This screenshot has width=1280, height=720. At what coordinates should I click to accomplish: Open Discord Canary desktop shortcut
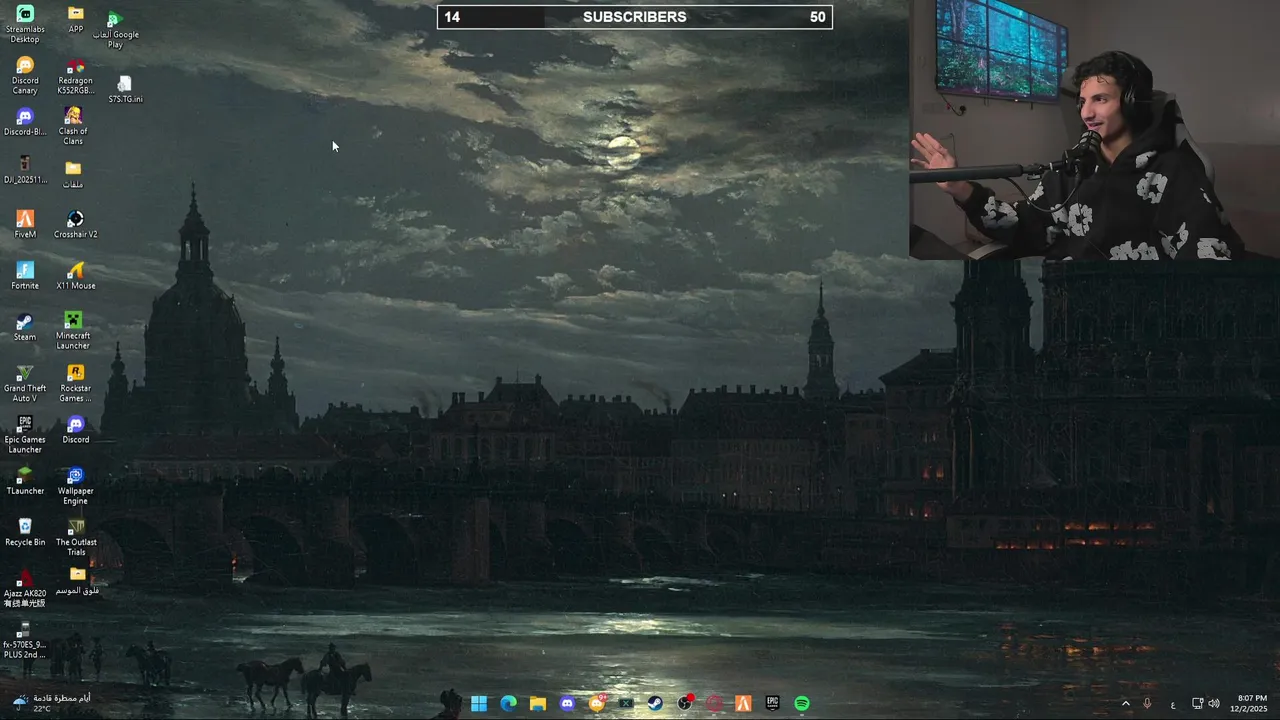point(25,75)
